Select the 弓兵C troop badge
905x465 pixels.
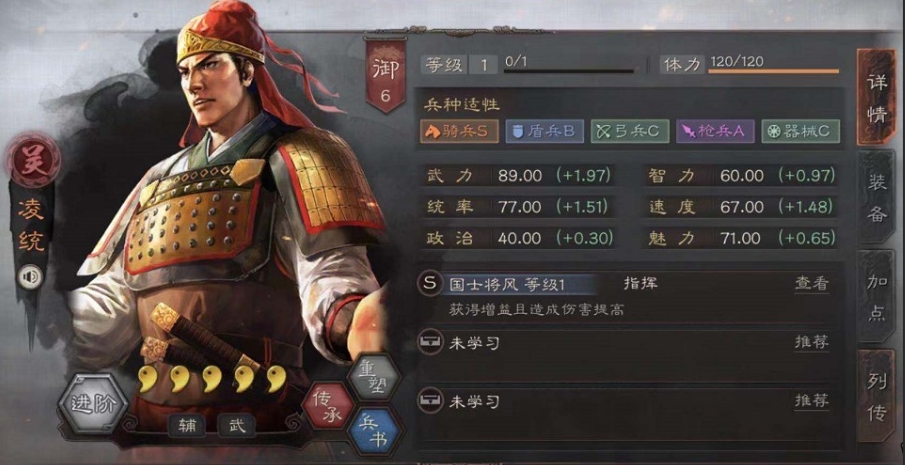(630, 132)
